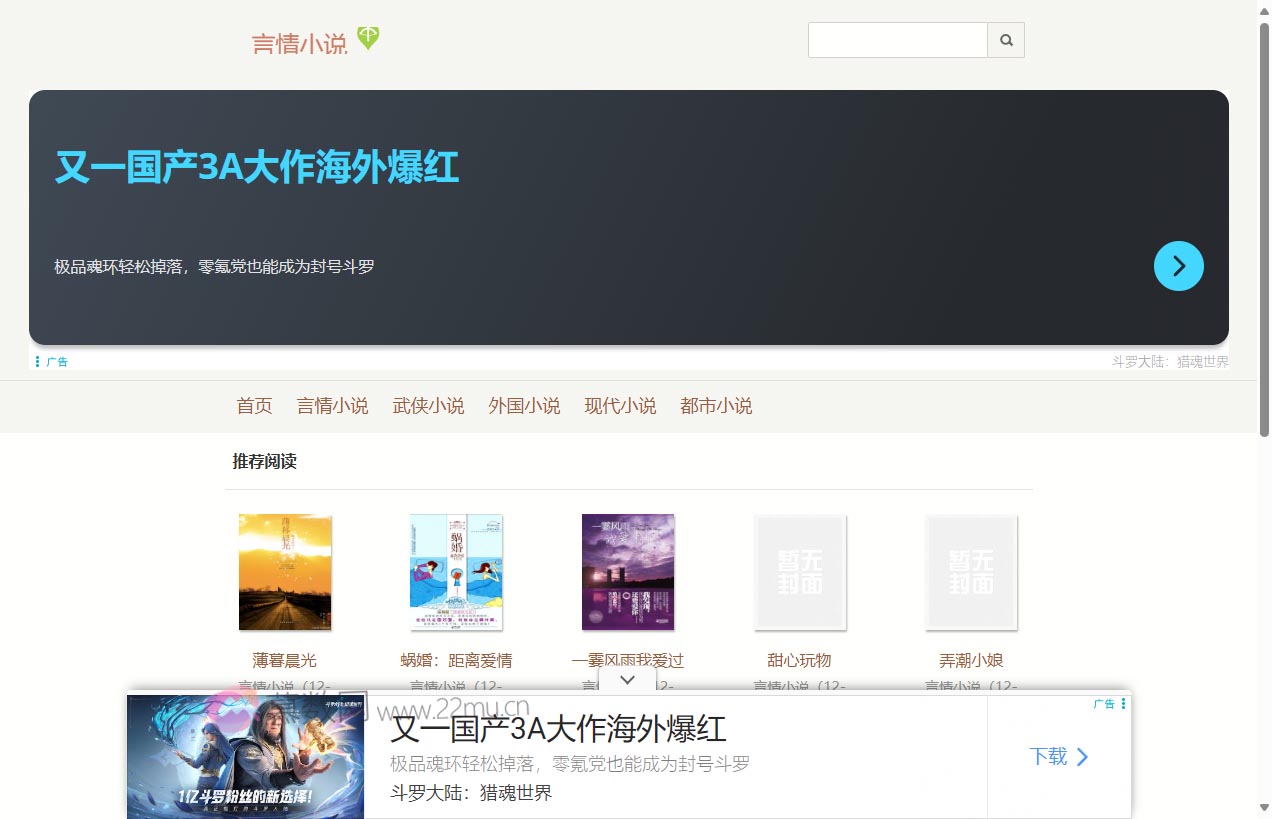Open the novel 蜗婚：距离爱情
The width and height of the screenshot is (1272, 819).
[x=456, y=660]
